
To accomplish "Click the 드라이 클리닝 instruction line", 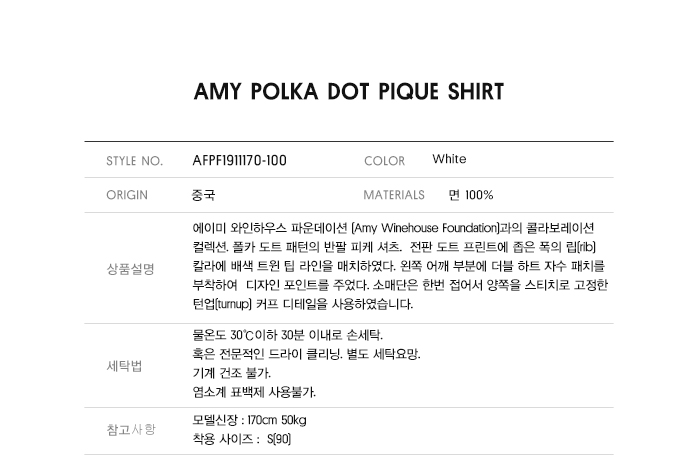I will (306, 354).
